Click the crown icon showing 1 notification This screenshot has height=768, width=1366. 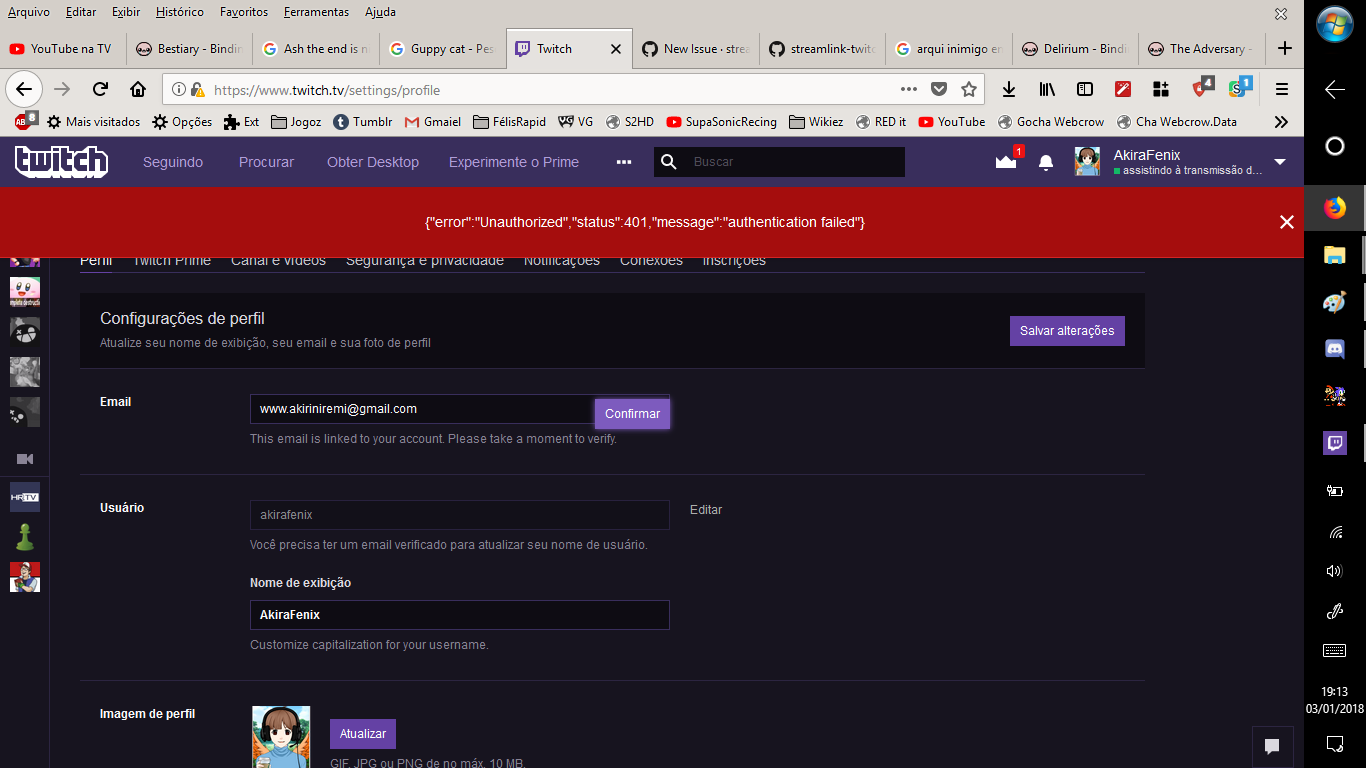[x=1007, y=161]
